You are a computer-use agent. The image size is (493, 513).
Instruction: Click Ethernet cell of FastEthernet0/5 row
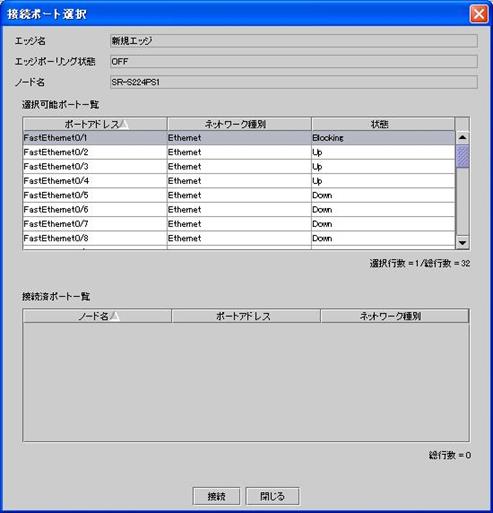(239, 195)
